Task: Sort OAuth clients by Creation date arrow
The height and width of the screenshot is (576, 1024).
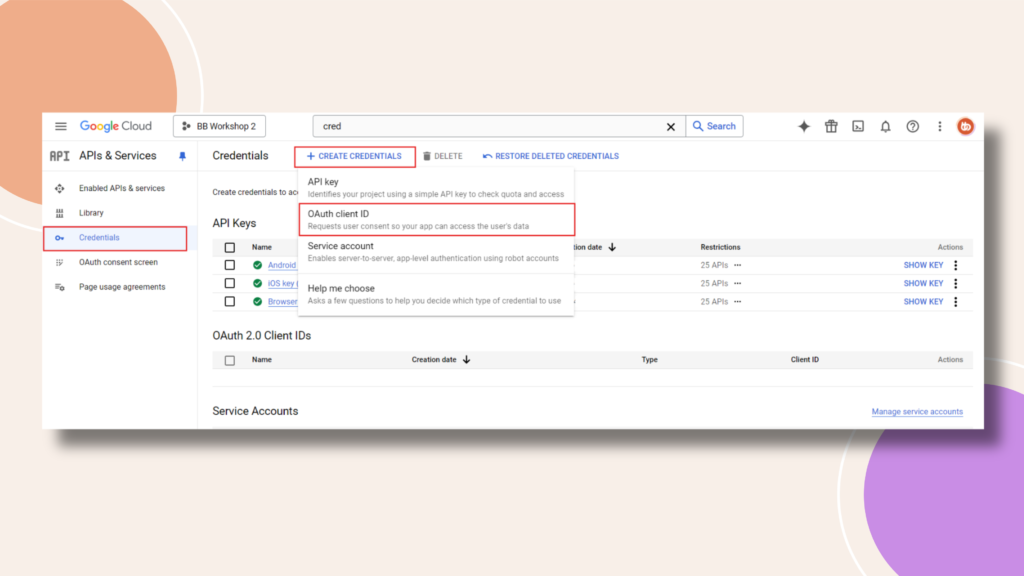Action: click(466, 360)
